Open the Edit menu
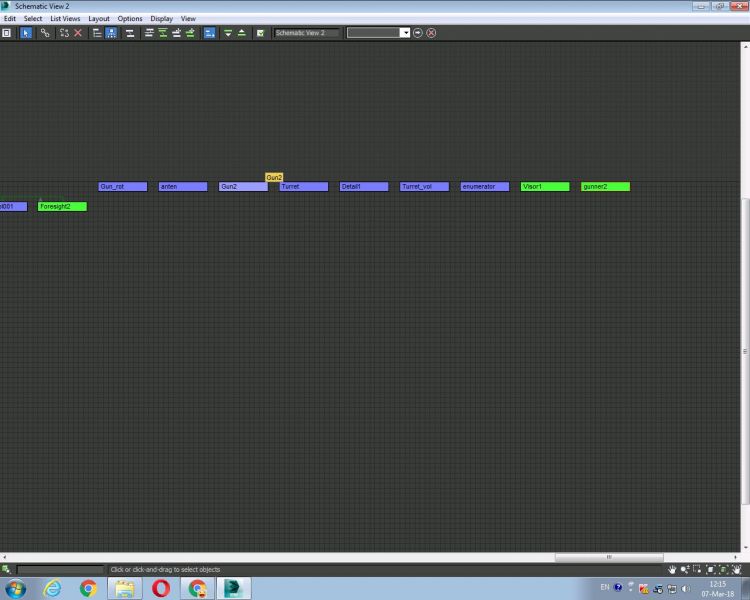750x600 pixels. click(10, 19)
